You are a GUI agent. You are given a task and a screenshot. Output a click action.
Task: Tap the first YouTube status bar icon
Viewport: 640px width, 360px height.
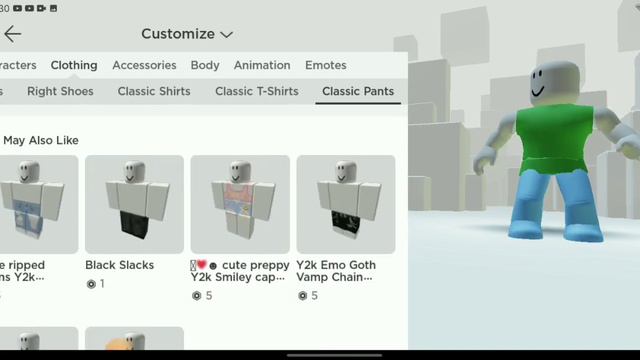tap(18, 8)
